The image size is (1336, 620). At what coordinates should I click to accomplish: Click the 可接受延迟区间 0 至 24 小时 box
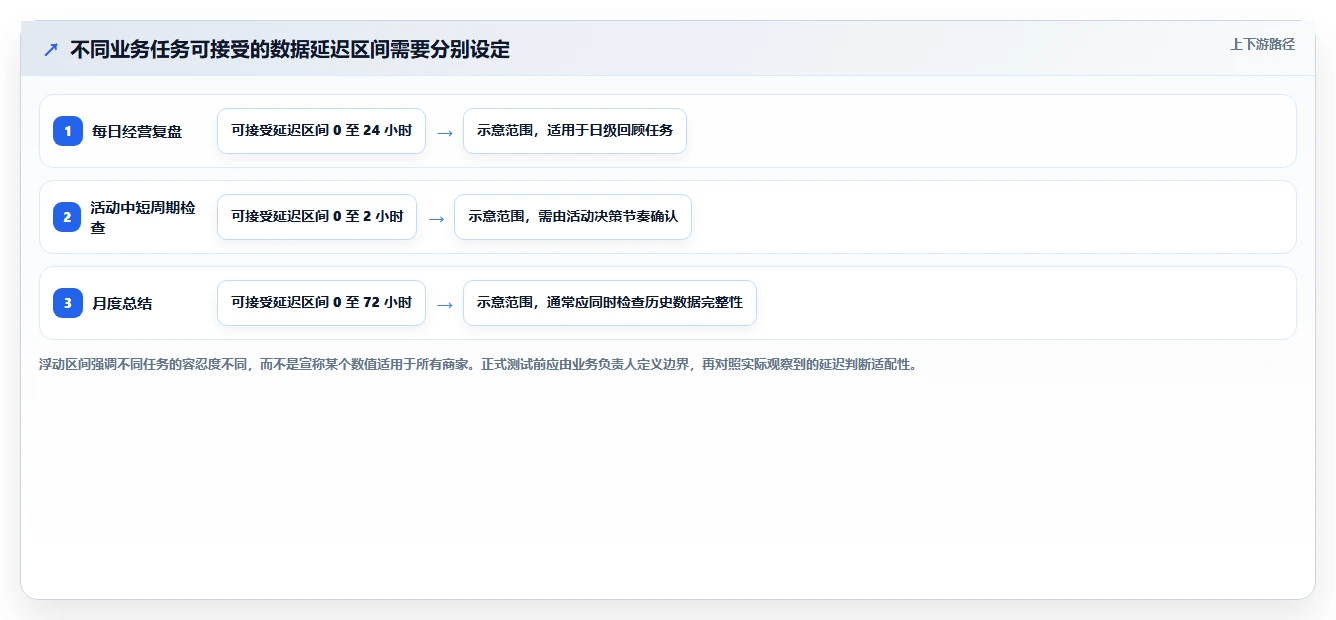point(321,131)
